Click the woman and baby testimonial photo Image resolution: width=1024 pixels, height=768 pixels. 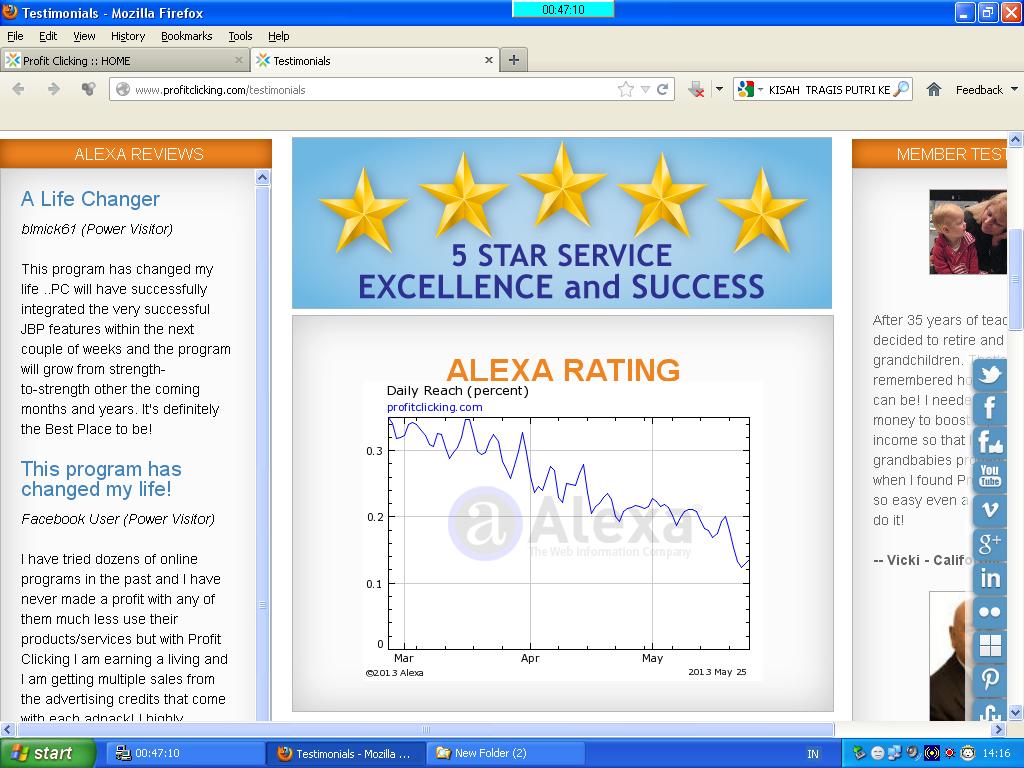pos(968,232)
